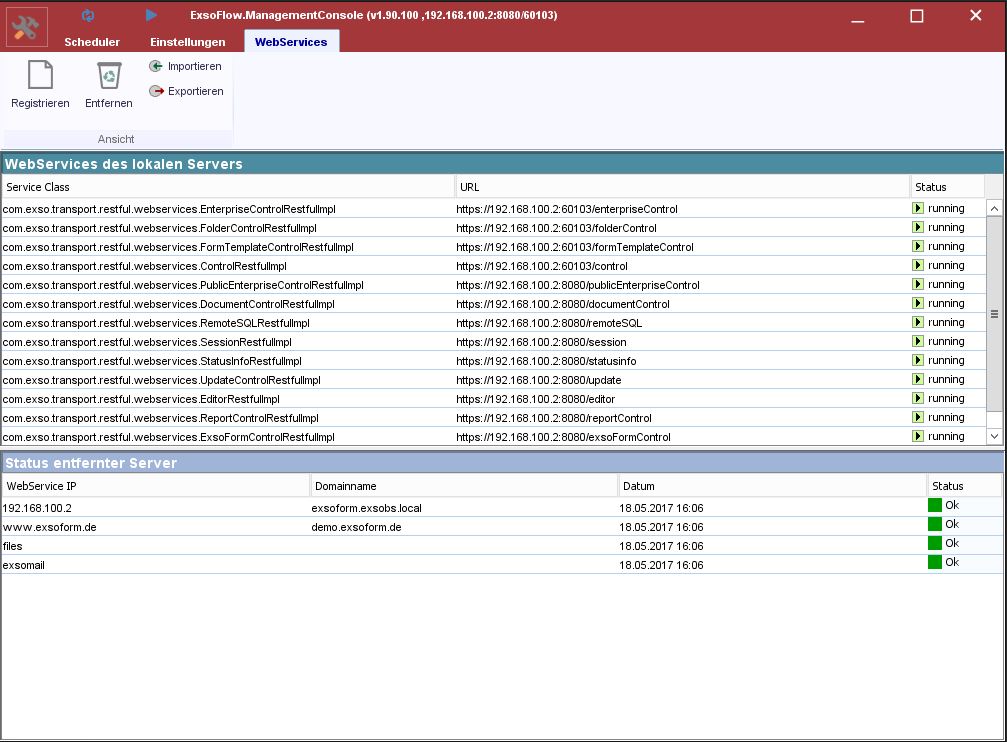Click scrollbar up arrow in services list
The image size is (1007, 742).
(x=994, y=208)
